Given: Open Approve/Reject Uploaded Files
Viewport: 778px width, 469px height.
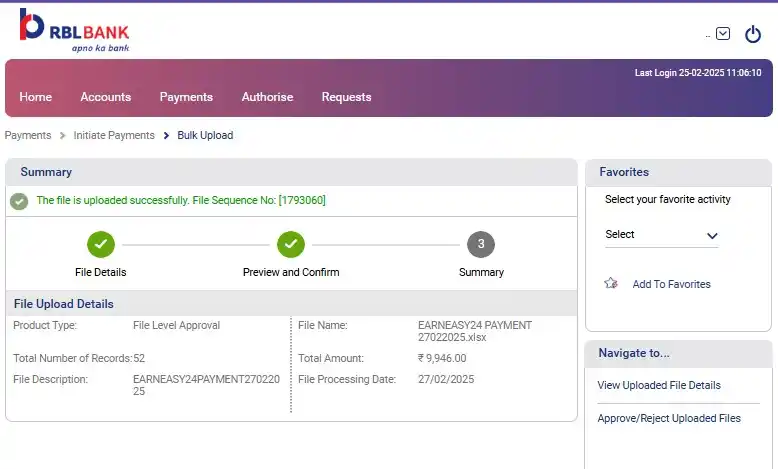Looking at the screenshot, I should pos(669,418).
